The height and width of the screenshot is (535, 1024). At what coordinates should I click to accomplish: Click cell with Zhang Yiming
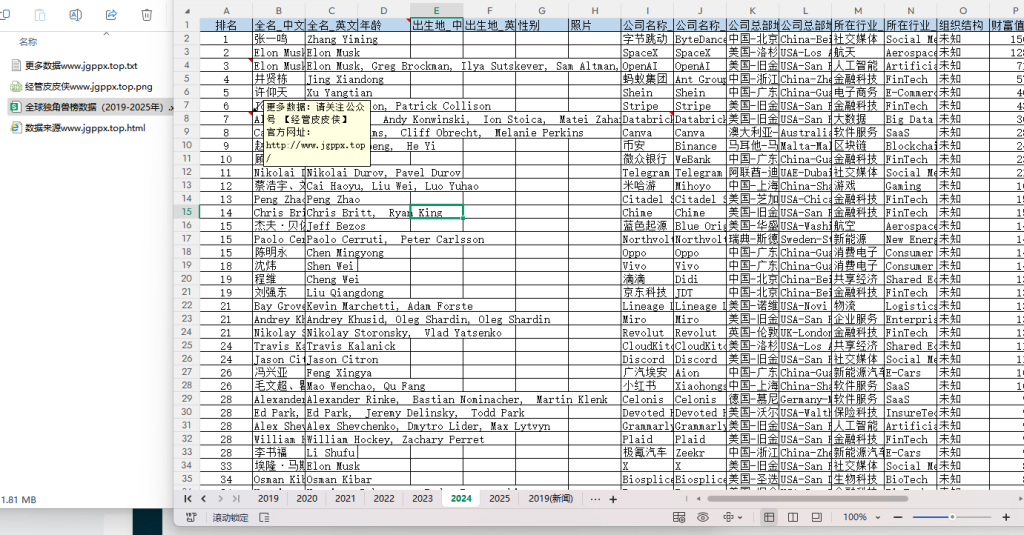[x=331, y=39]
